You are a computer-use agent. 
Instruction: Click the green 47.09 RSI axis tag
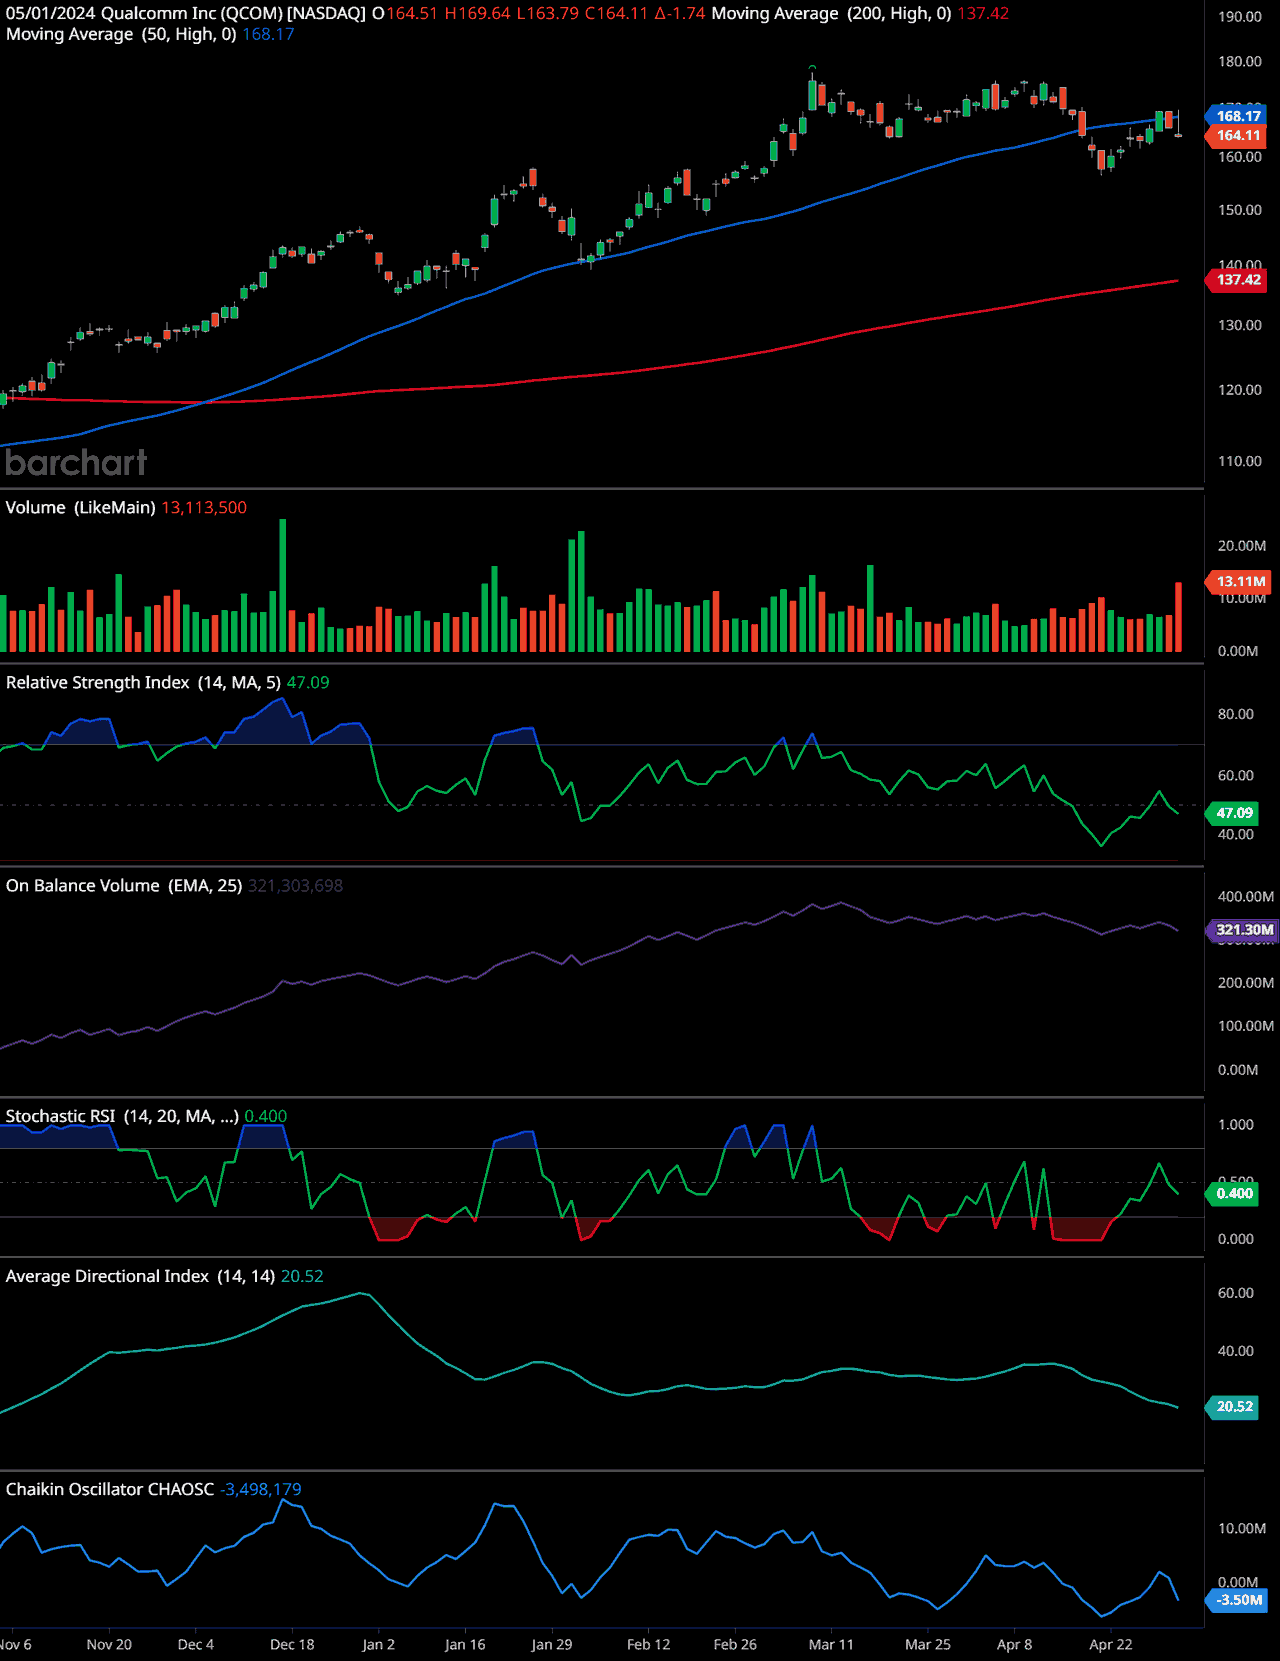coord(1234,813)
